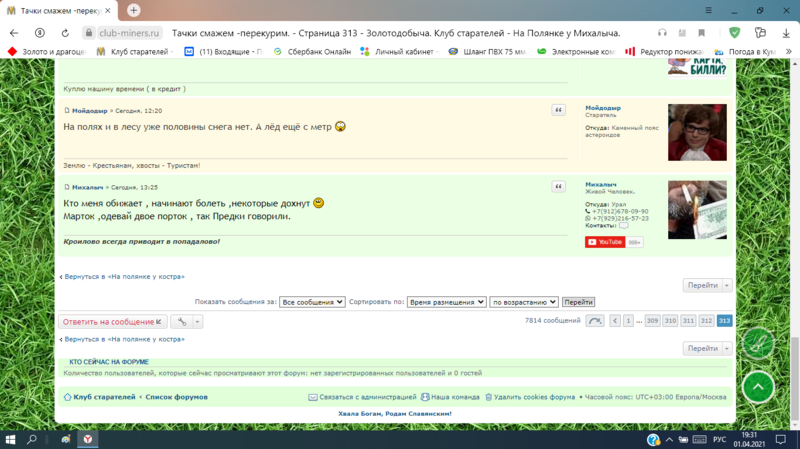800x449 pixels.
Task: Click the padlock site security icon
Action: click(x=89, y=33)
